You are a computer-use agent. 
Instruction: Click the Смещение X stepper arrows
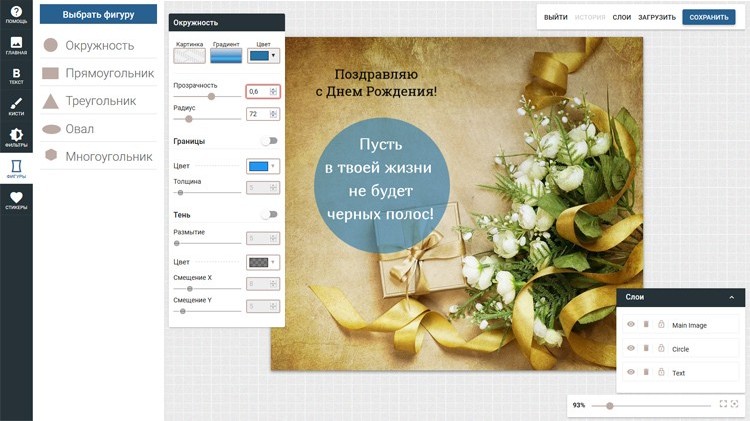click(273, 284)
